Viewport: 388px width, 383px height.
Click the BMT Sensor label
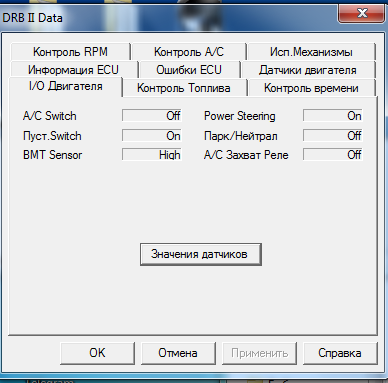[52, 155]
